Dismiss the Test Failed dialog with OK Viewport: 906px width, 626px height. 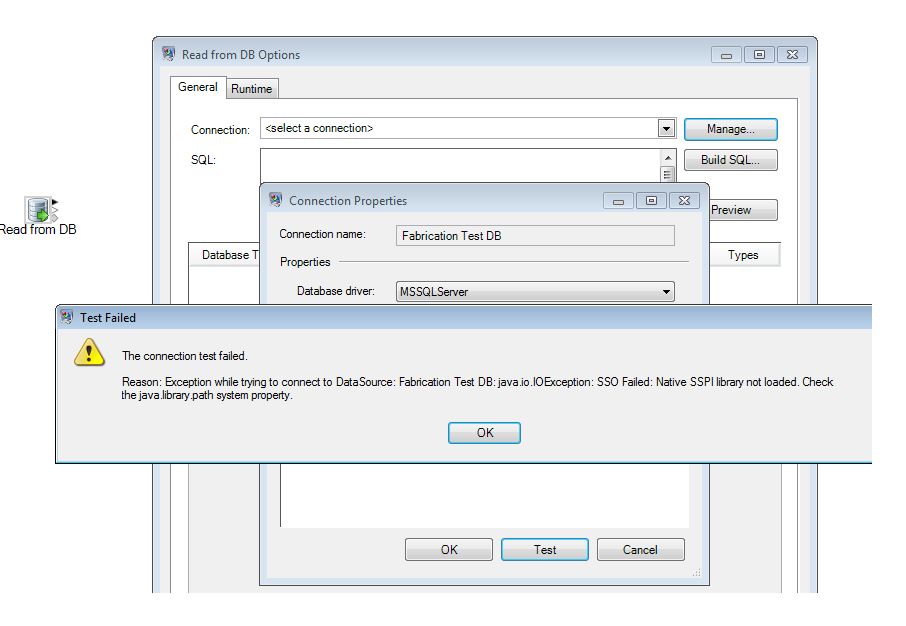click(x=484, y=433)
